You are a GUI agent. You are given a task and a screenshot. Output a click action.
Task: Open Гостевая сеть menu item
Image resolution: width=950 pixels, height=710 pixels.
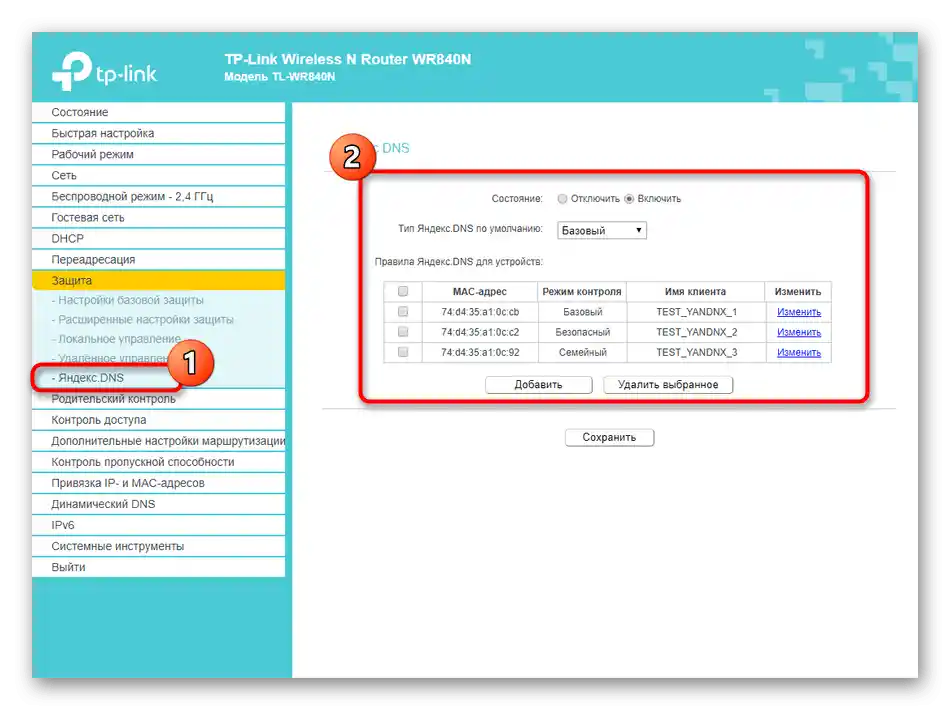[x=158, y=217]
